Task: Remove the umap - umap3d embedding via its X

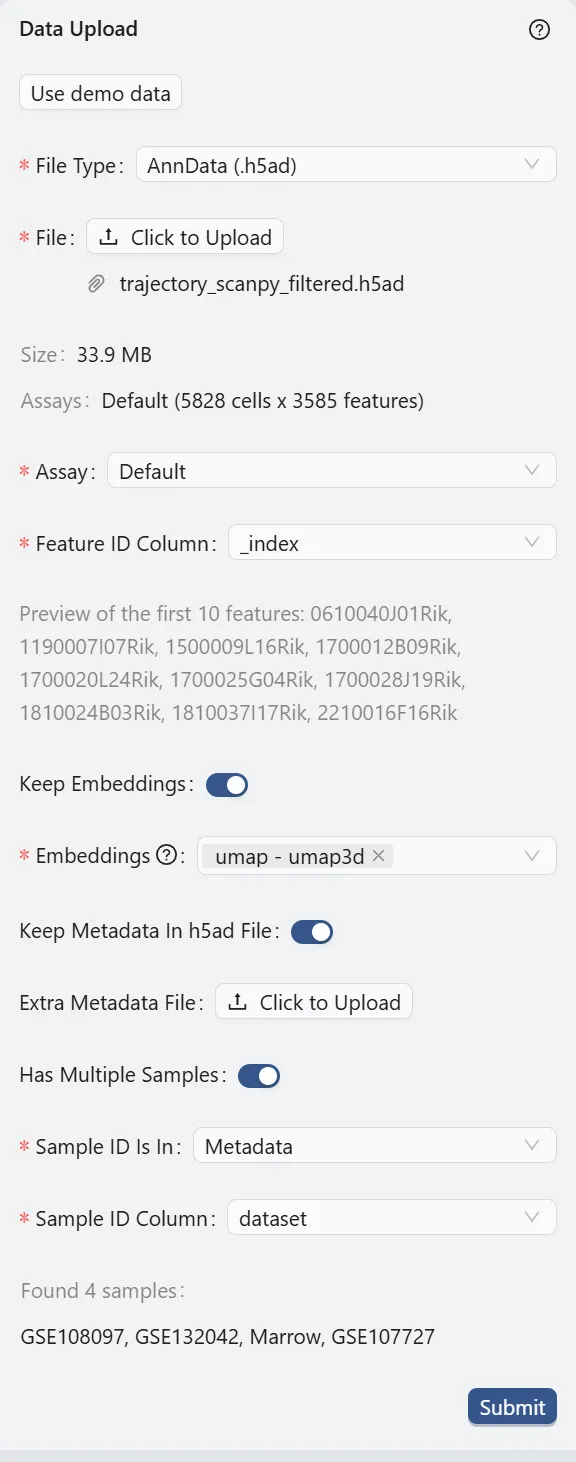Action: tap(378, 856)
